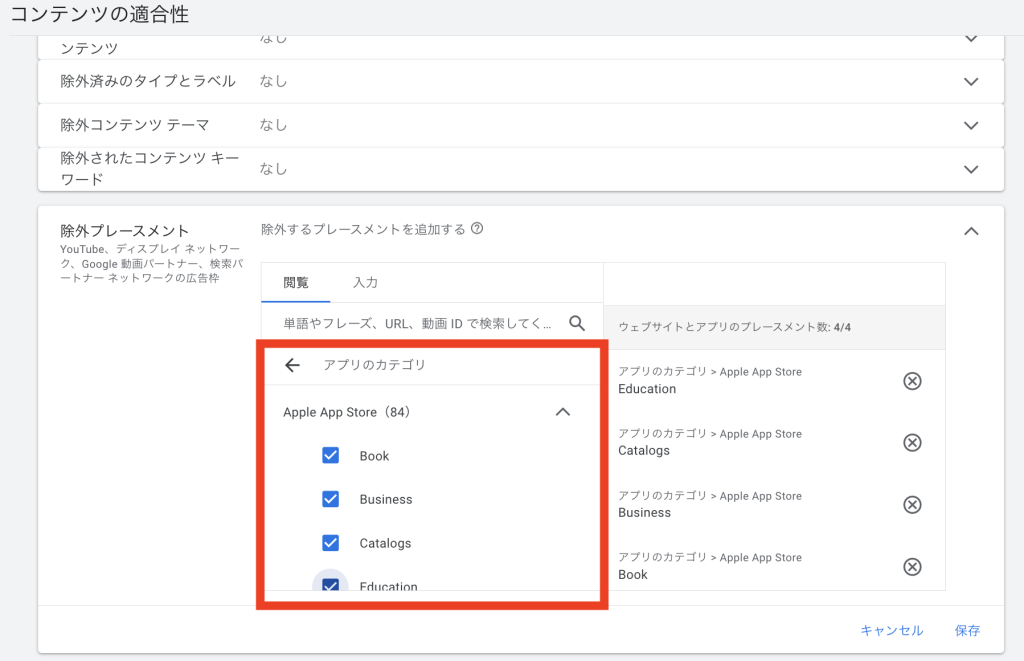
Task: Uncheck the Business category checkbox
Action: tap(331, 499)
